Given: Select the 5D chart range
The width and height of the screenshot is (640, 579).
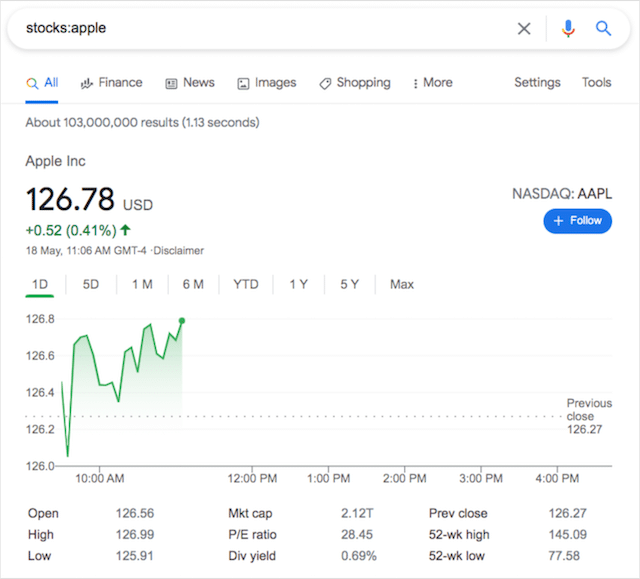Looking at the screenshot, I should pyautogui.click(x=91, y=284).
